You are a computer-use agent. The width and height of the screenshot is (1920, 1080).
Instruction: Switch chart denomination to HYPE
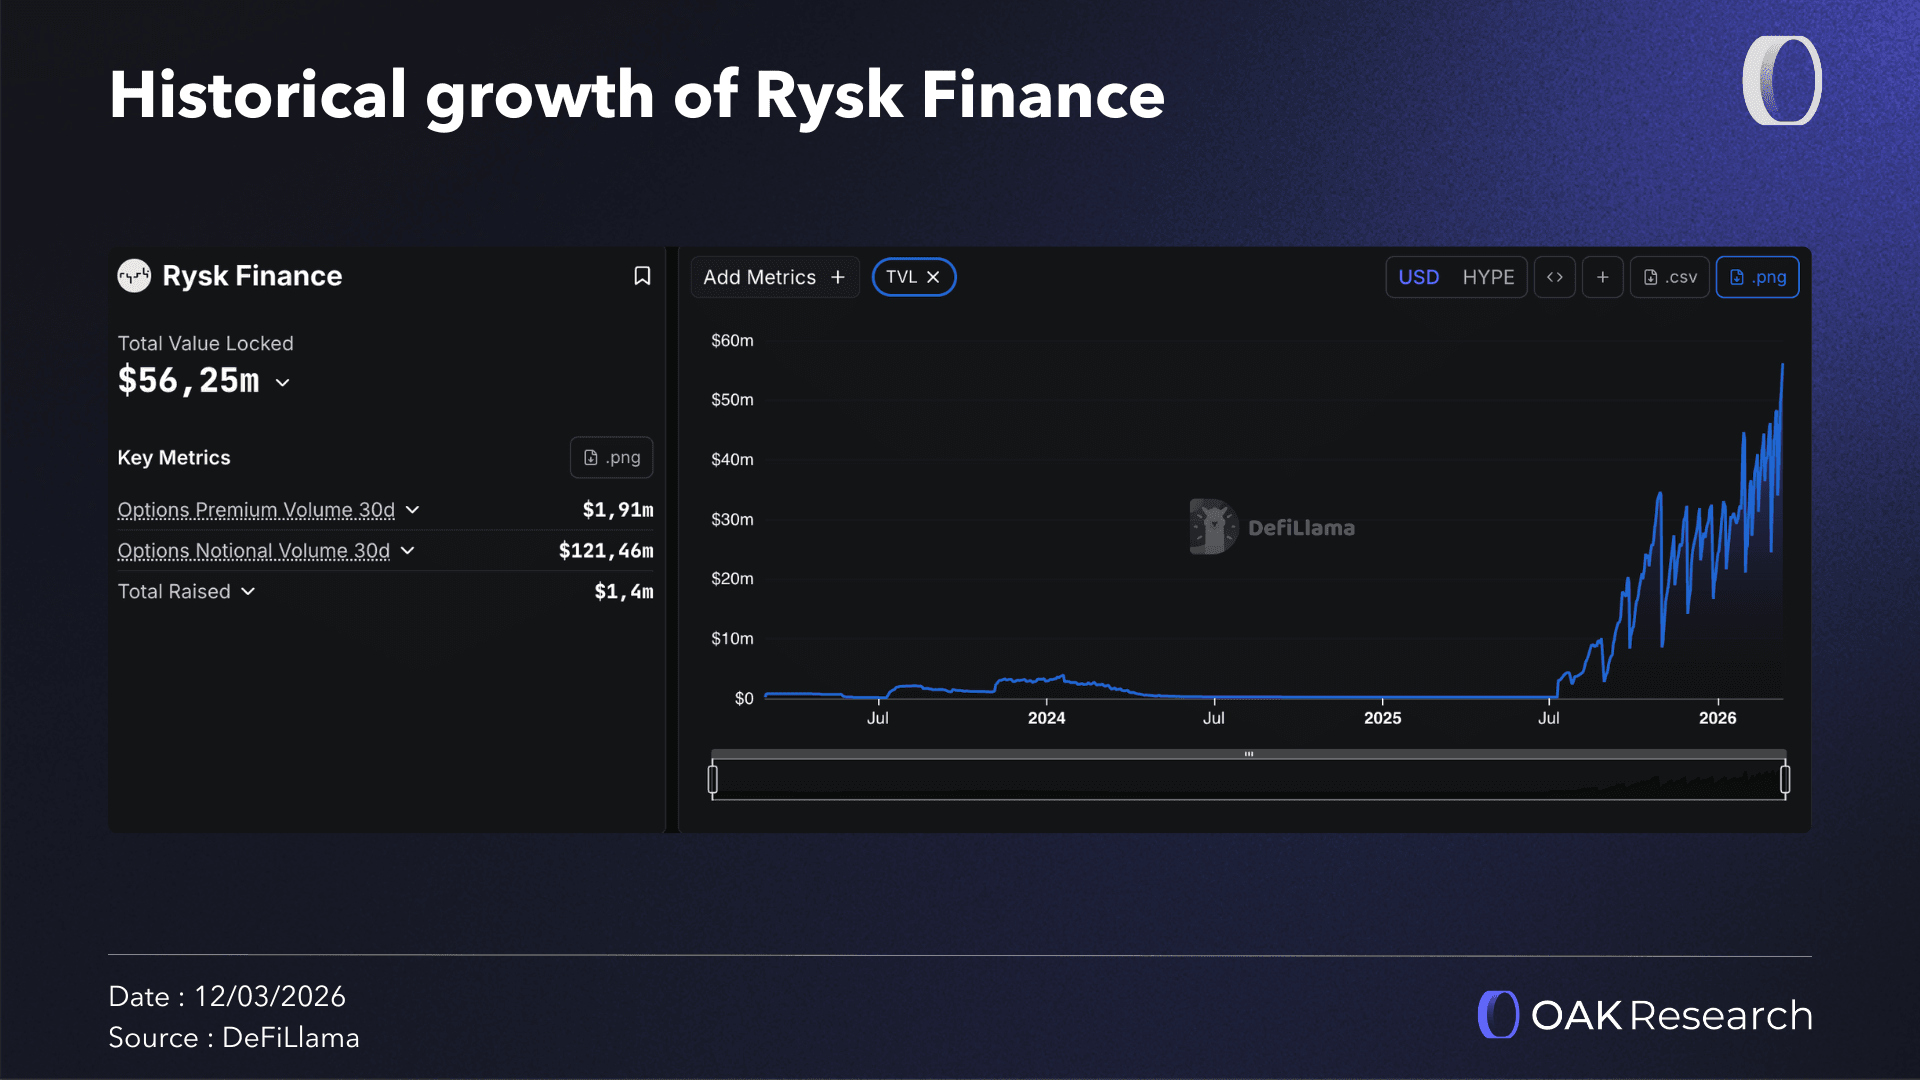[x=1488, y=277]
